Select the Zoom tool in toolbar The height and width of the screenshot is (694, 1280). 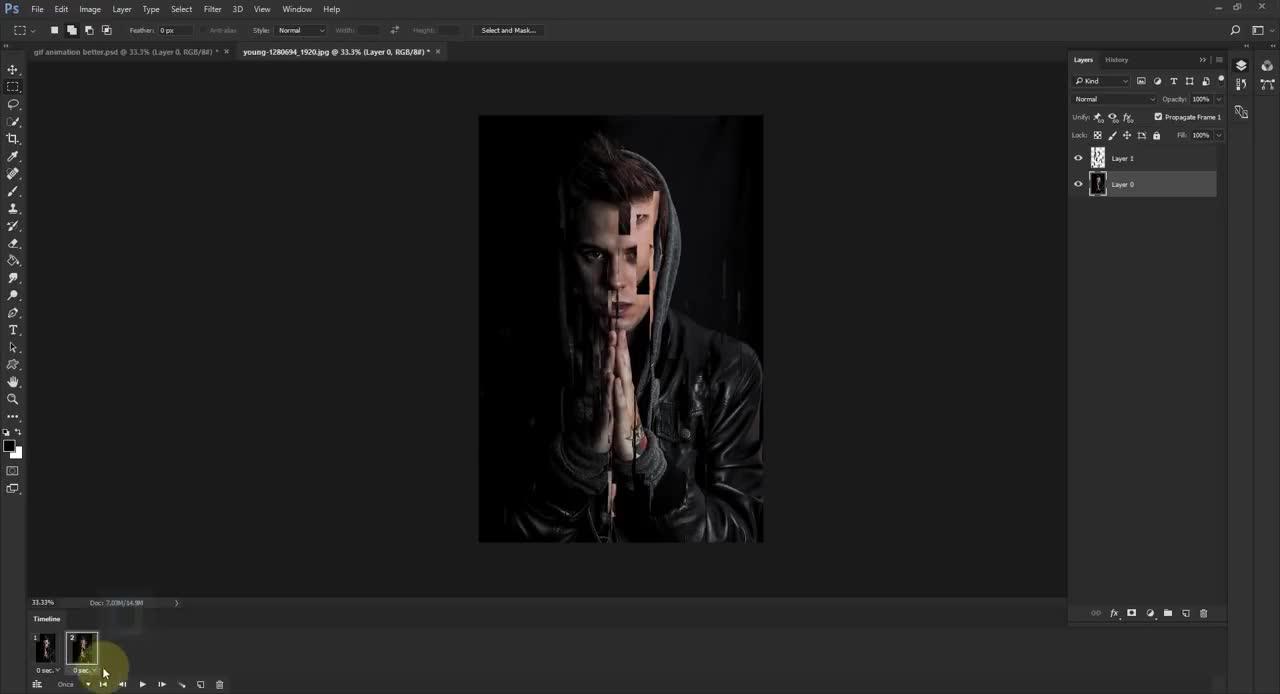click(13, 399)
